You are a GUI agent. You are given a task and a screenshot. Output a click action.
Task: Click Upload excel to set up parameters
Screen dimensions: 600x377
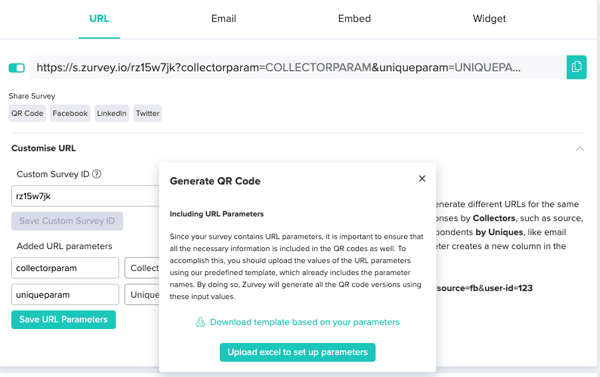coord(297,352)
